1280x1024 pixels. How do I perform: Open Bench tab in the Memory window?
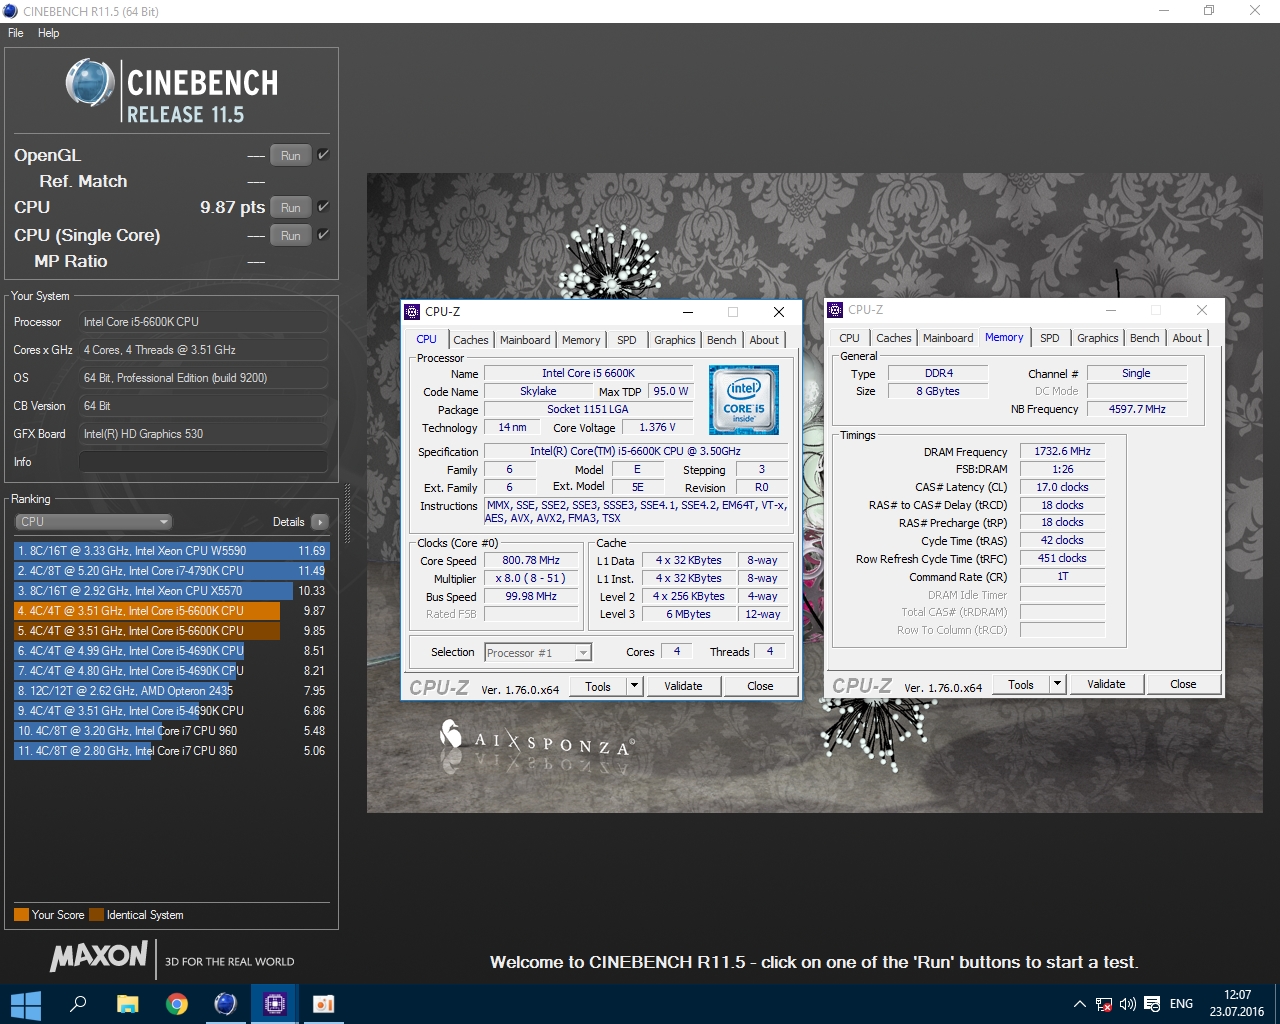click(1144, 338)
